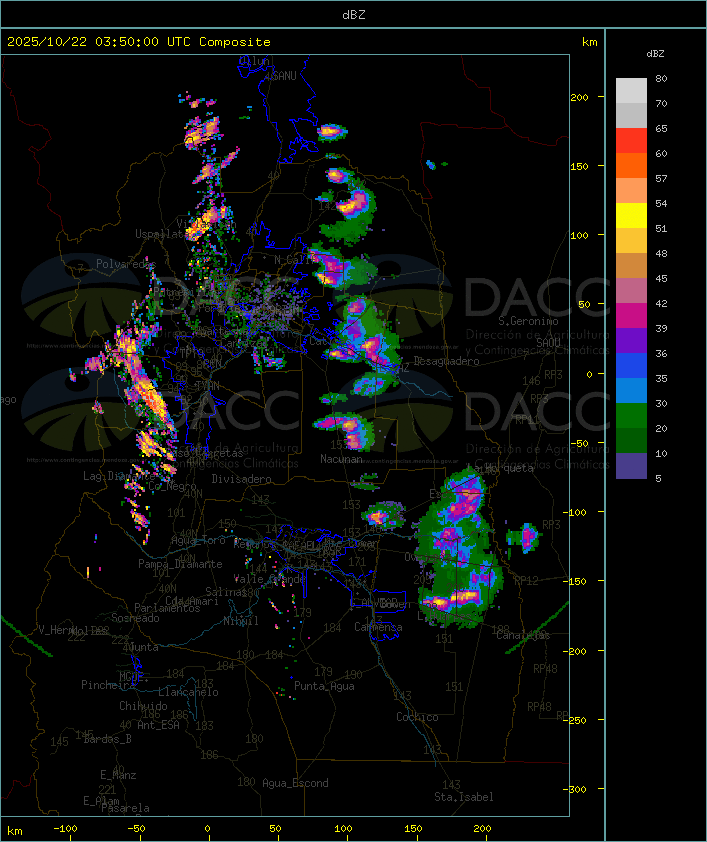
Task: Click the 'RP12' road label
Action: (526, 580)
